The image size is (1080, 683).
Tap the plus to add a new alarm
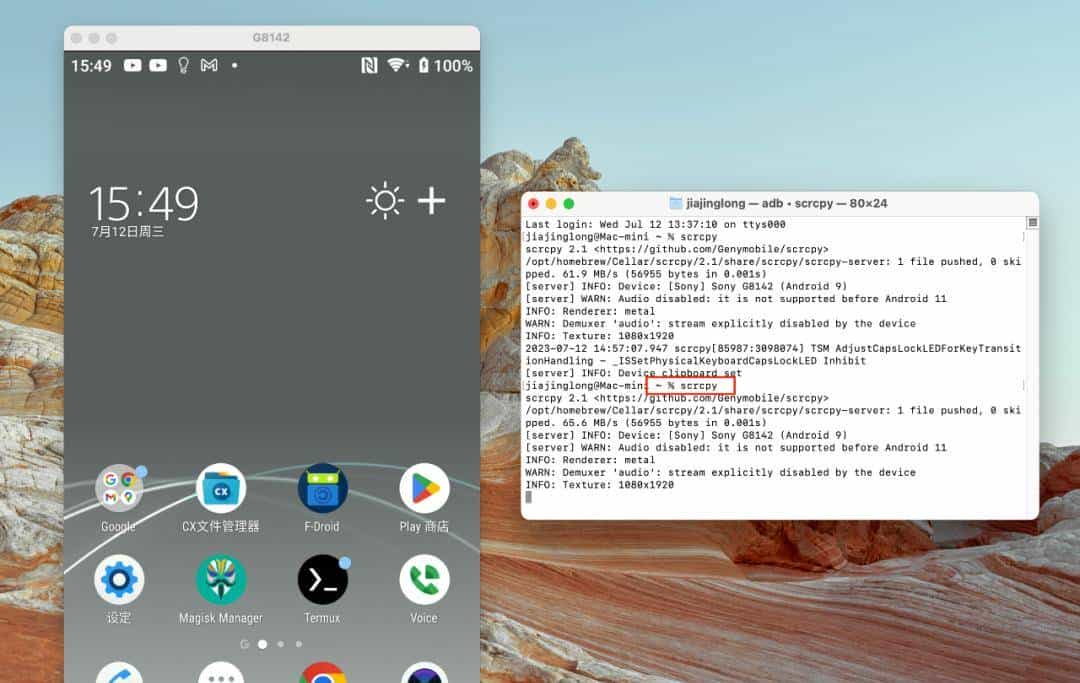[x=432, y=200]
